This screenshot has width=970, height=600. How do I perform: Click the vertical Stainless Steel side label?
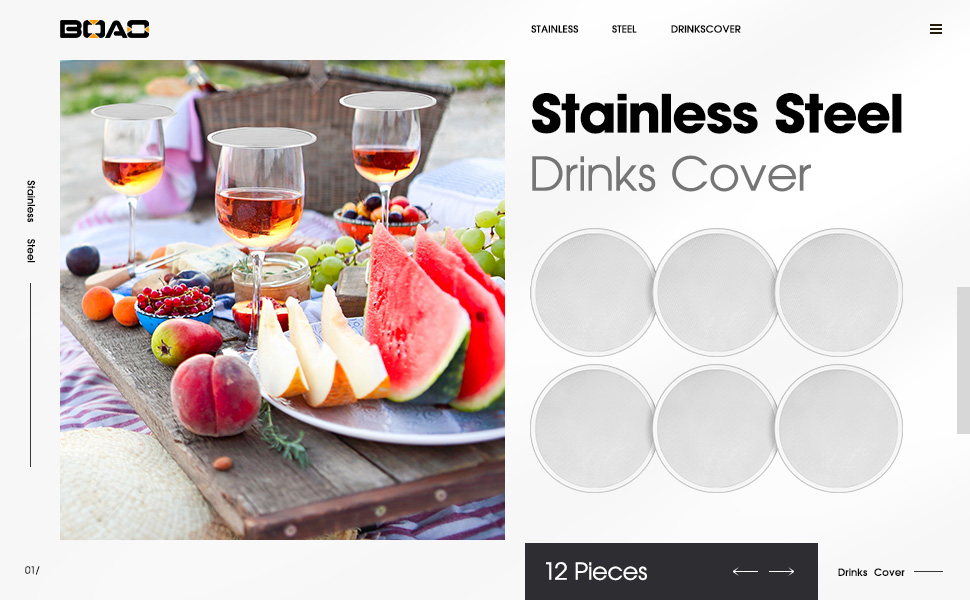click(30, 221)
